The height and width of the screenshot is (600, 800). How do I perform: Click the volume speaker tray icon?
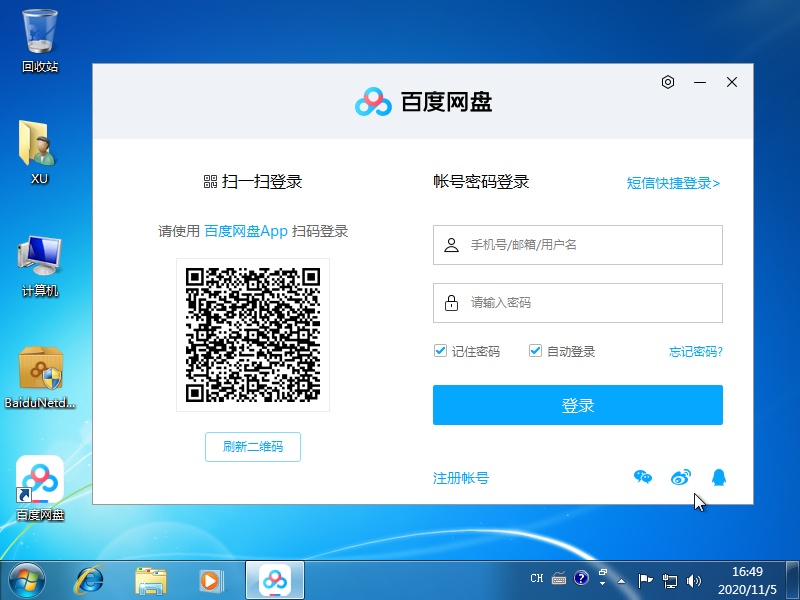point(694,579)
